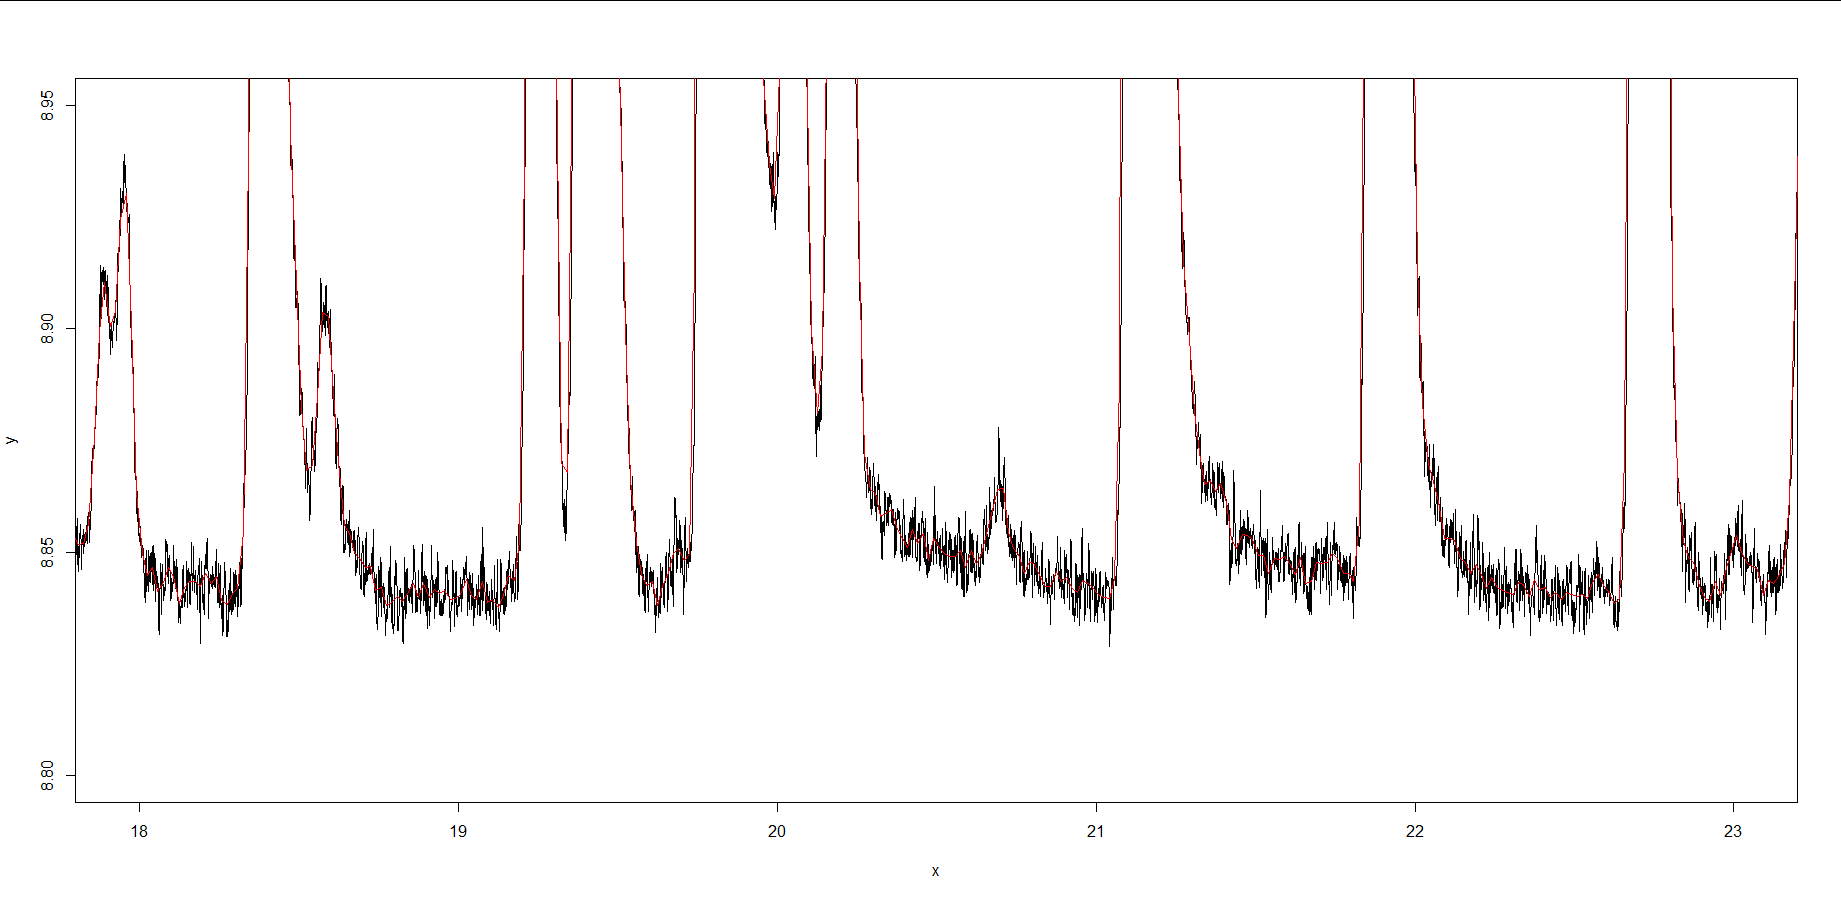Click the y-axis tick label 8.85
The image size is (1841, 900).
[46, 552]
